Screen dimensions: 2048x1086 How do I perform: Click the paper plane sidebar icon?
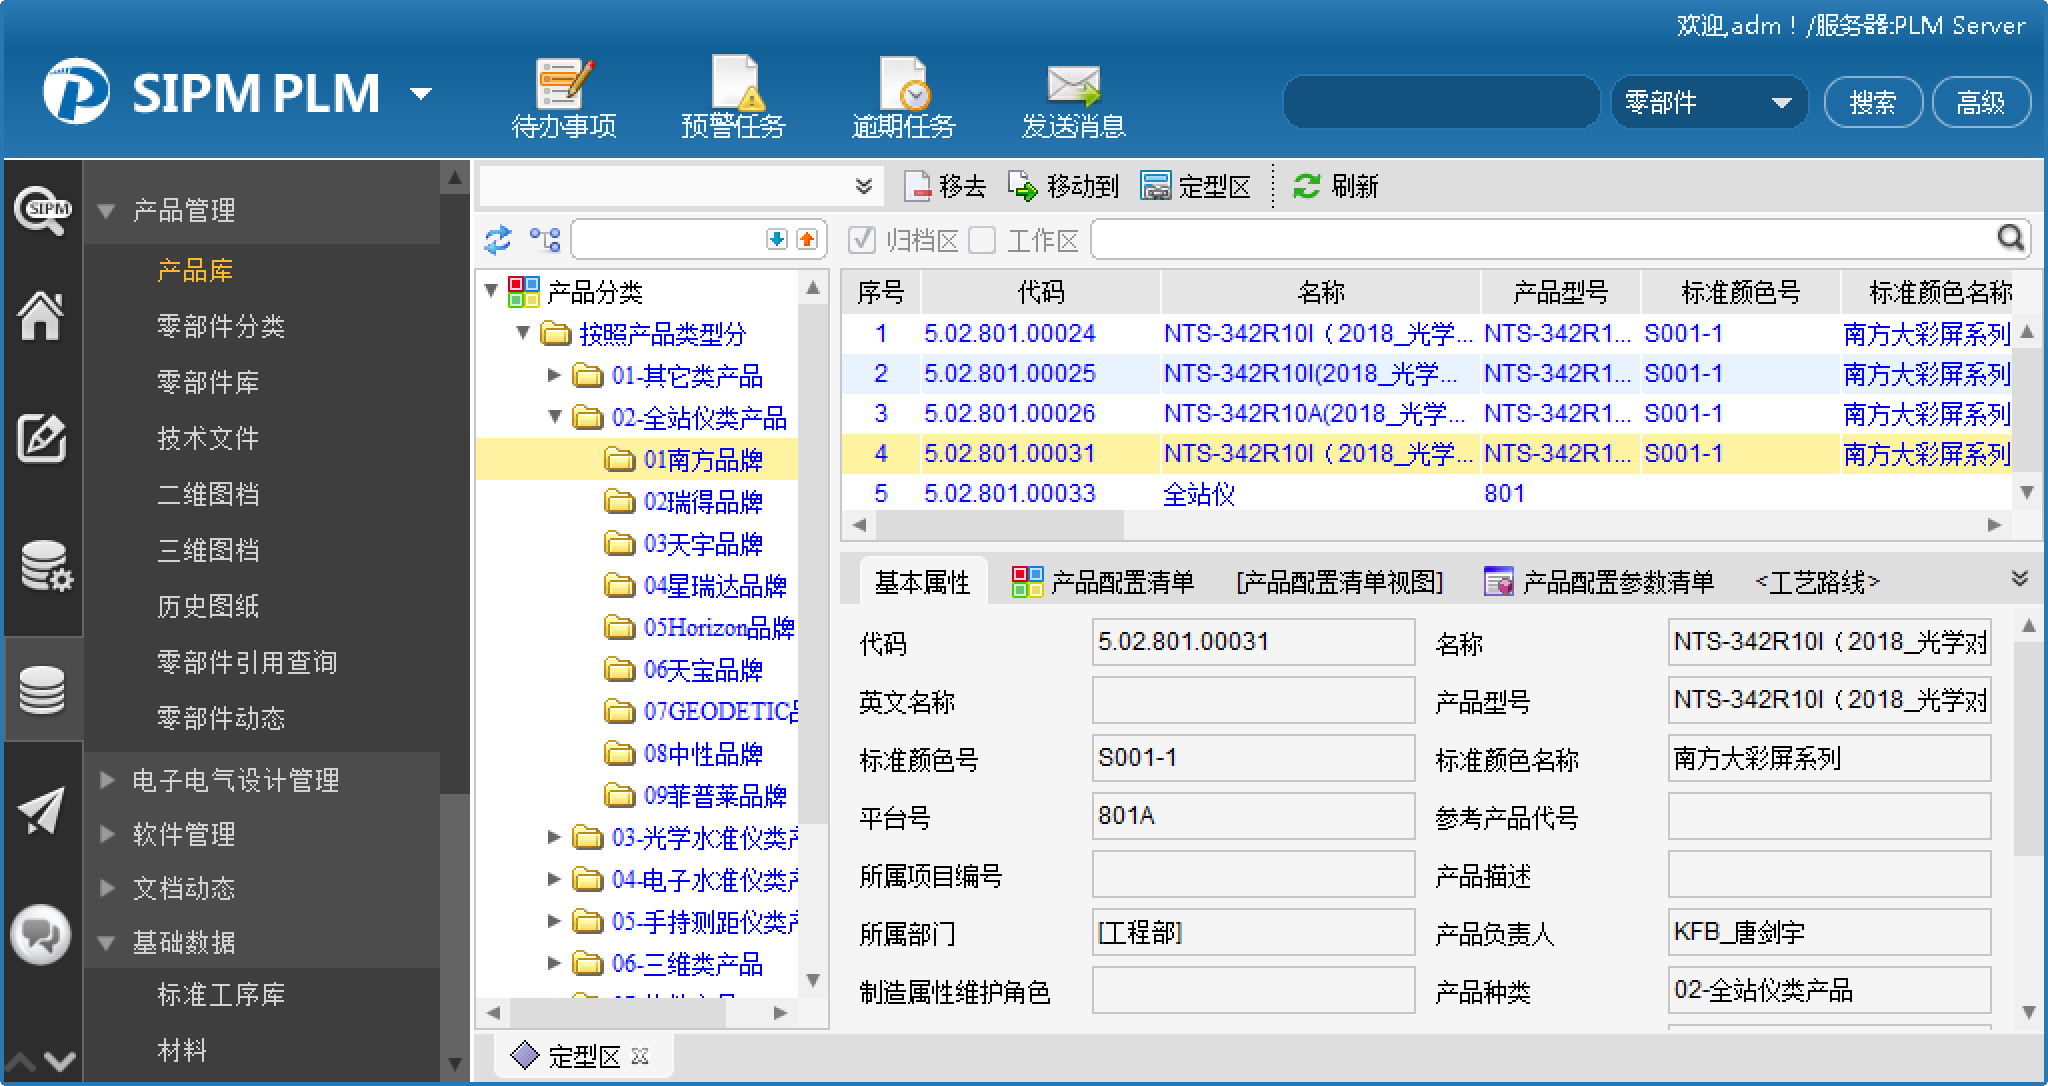click(x=41, y=810)
